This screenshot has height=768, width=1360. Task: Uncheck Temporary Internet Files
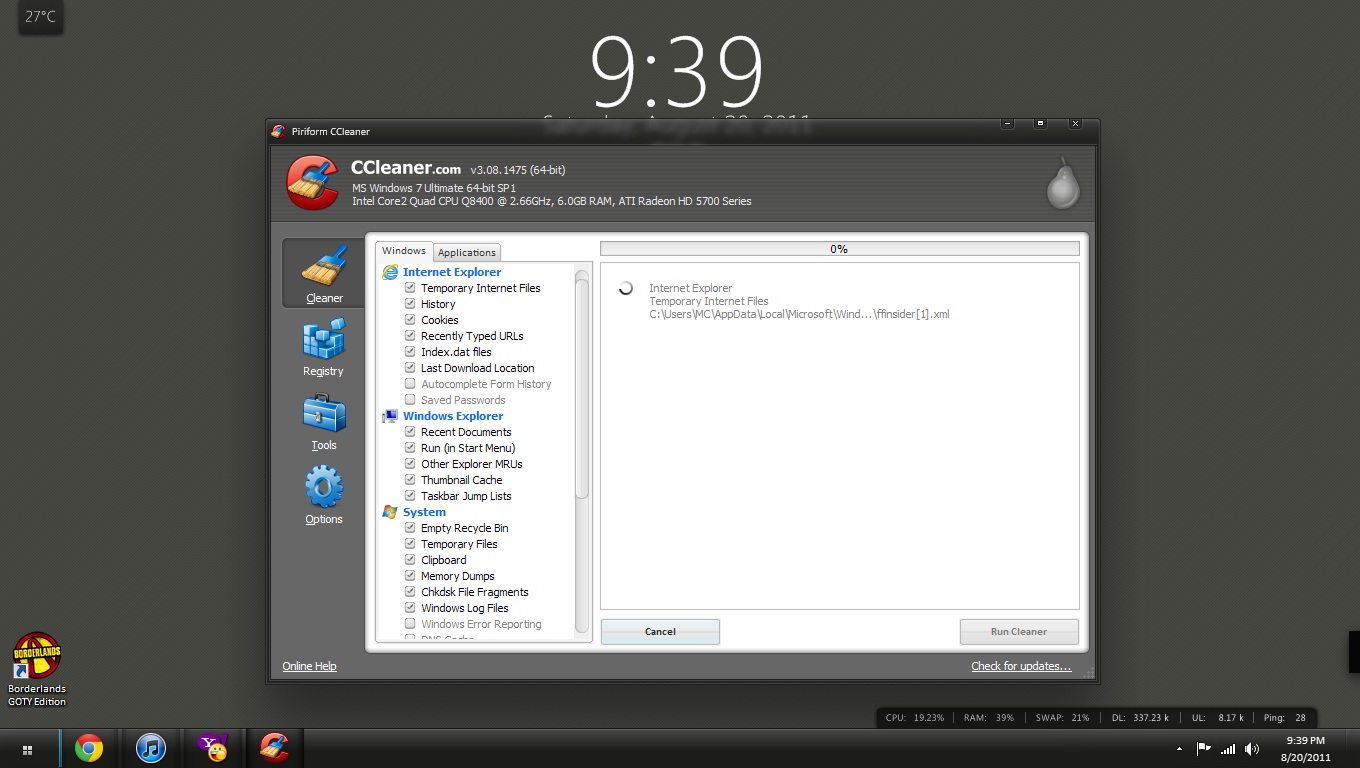pos(410,288)
